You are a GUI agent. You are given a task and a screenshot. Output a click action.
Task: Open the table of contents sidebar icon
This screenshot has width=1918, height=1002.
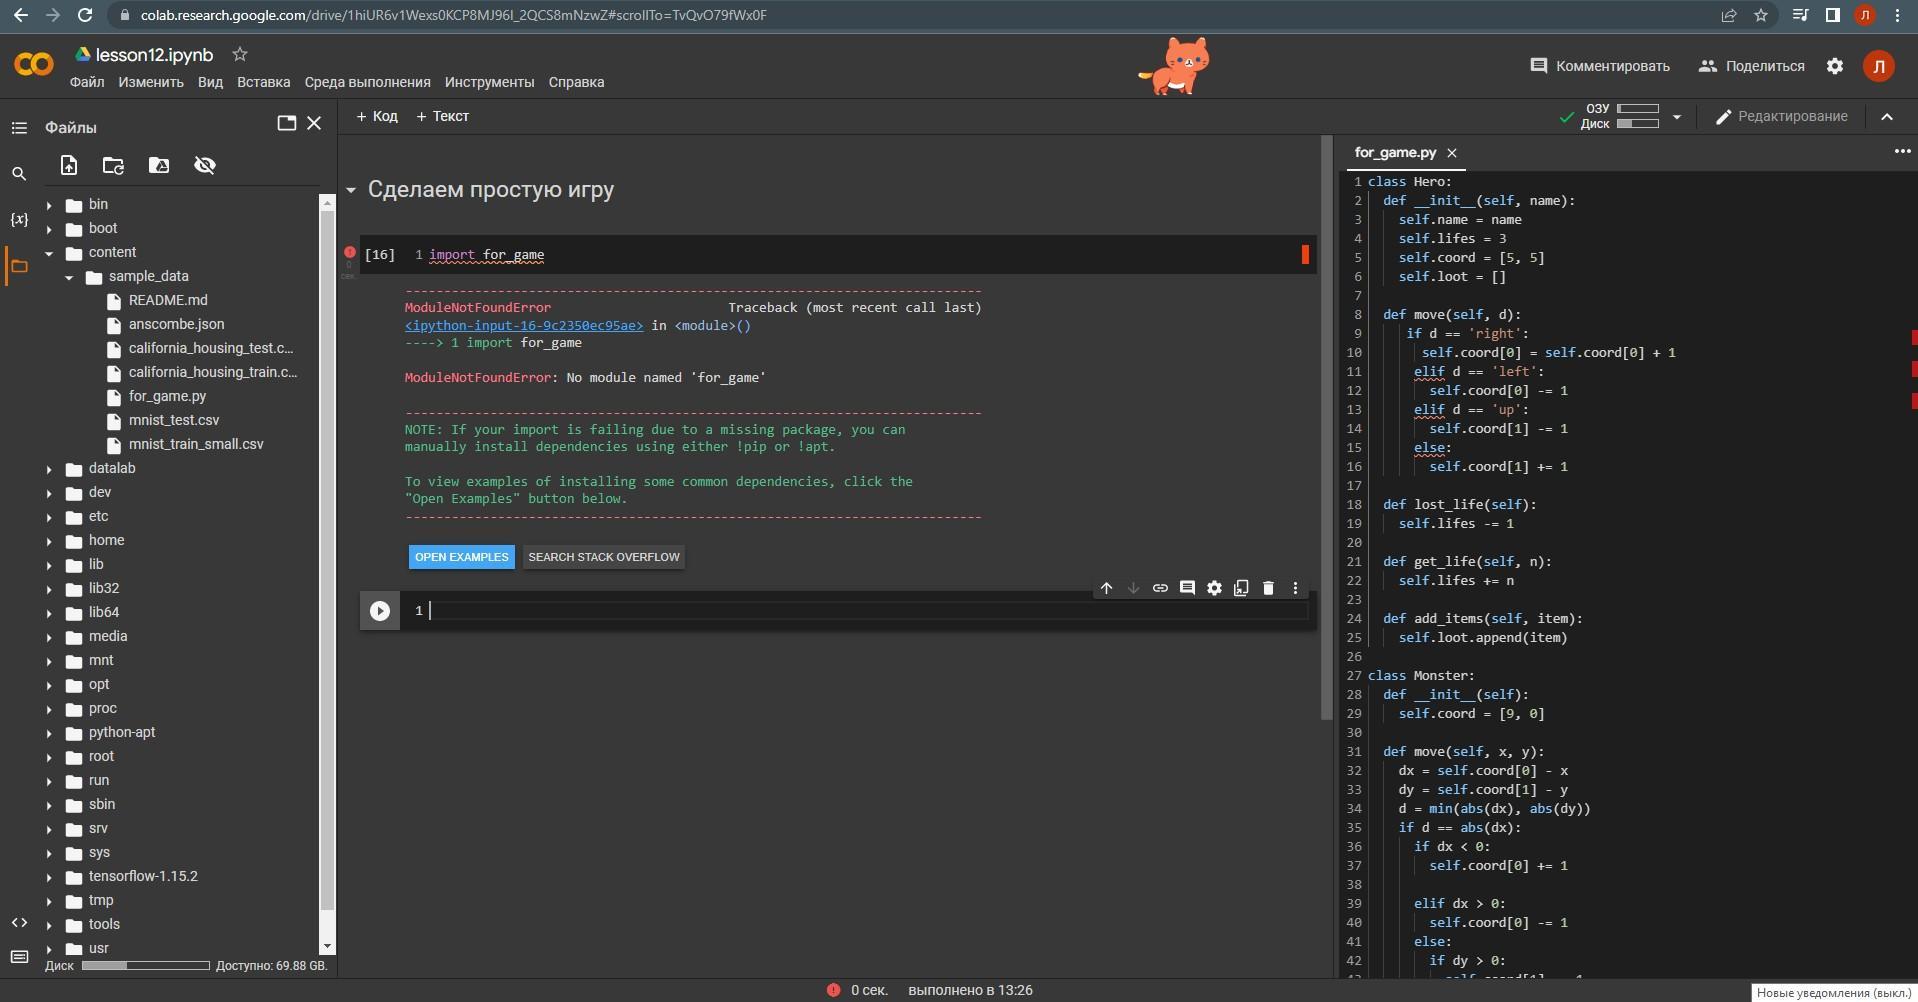click(x=19, y=128)
